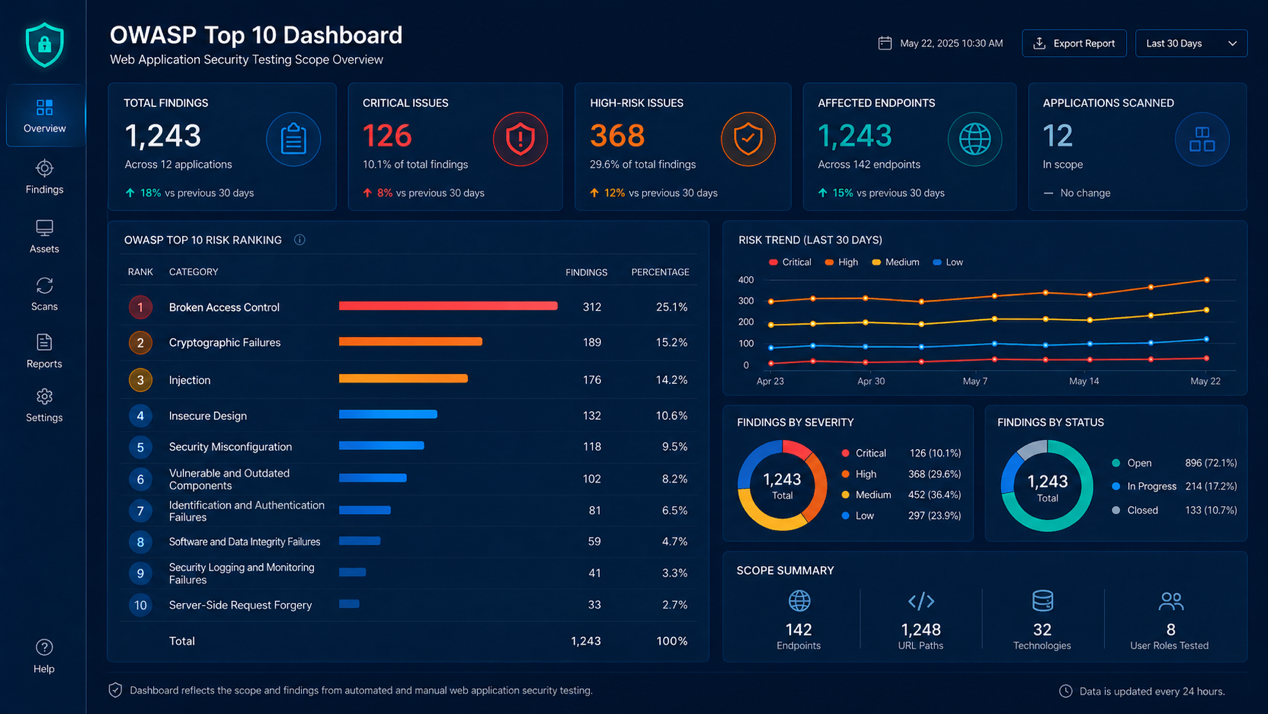Click the 2.7% percentage value
Viewport: 1268px width, 714px height.
pos(675,605)
